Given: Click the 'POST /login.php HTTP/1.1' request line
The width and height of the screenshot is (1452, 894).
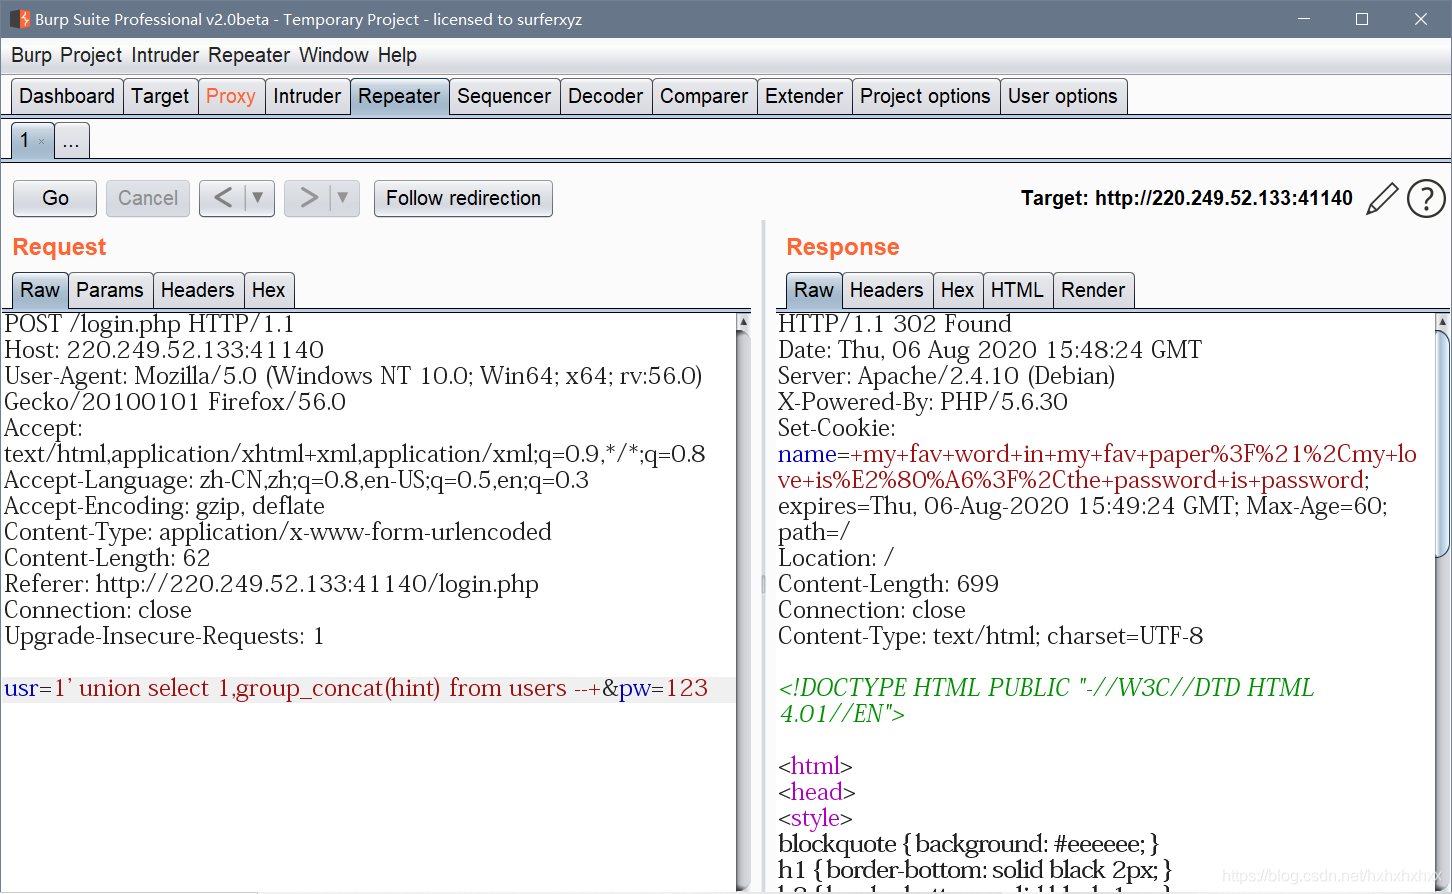Looking at the screenshot, I should pos(149,324).
